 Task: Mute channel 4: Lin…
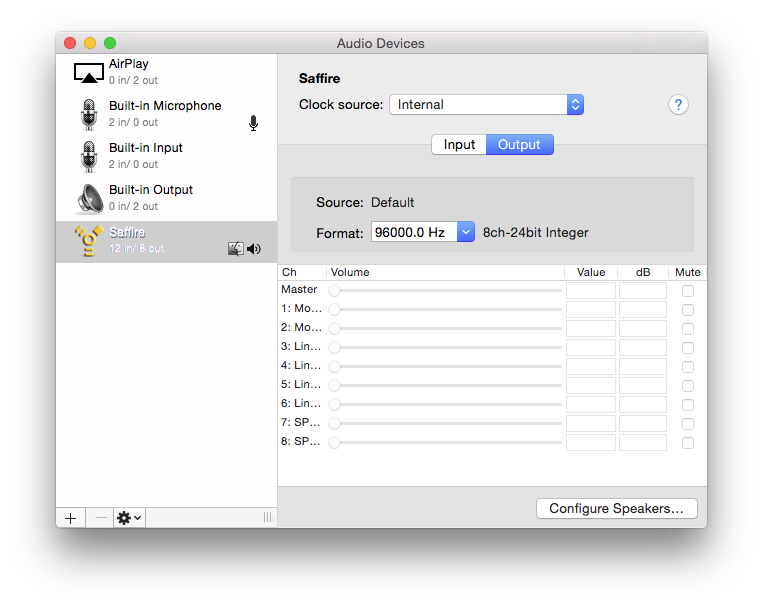click(688, 367)
